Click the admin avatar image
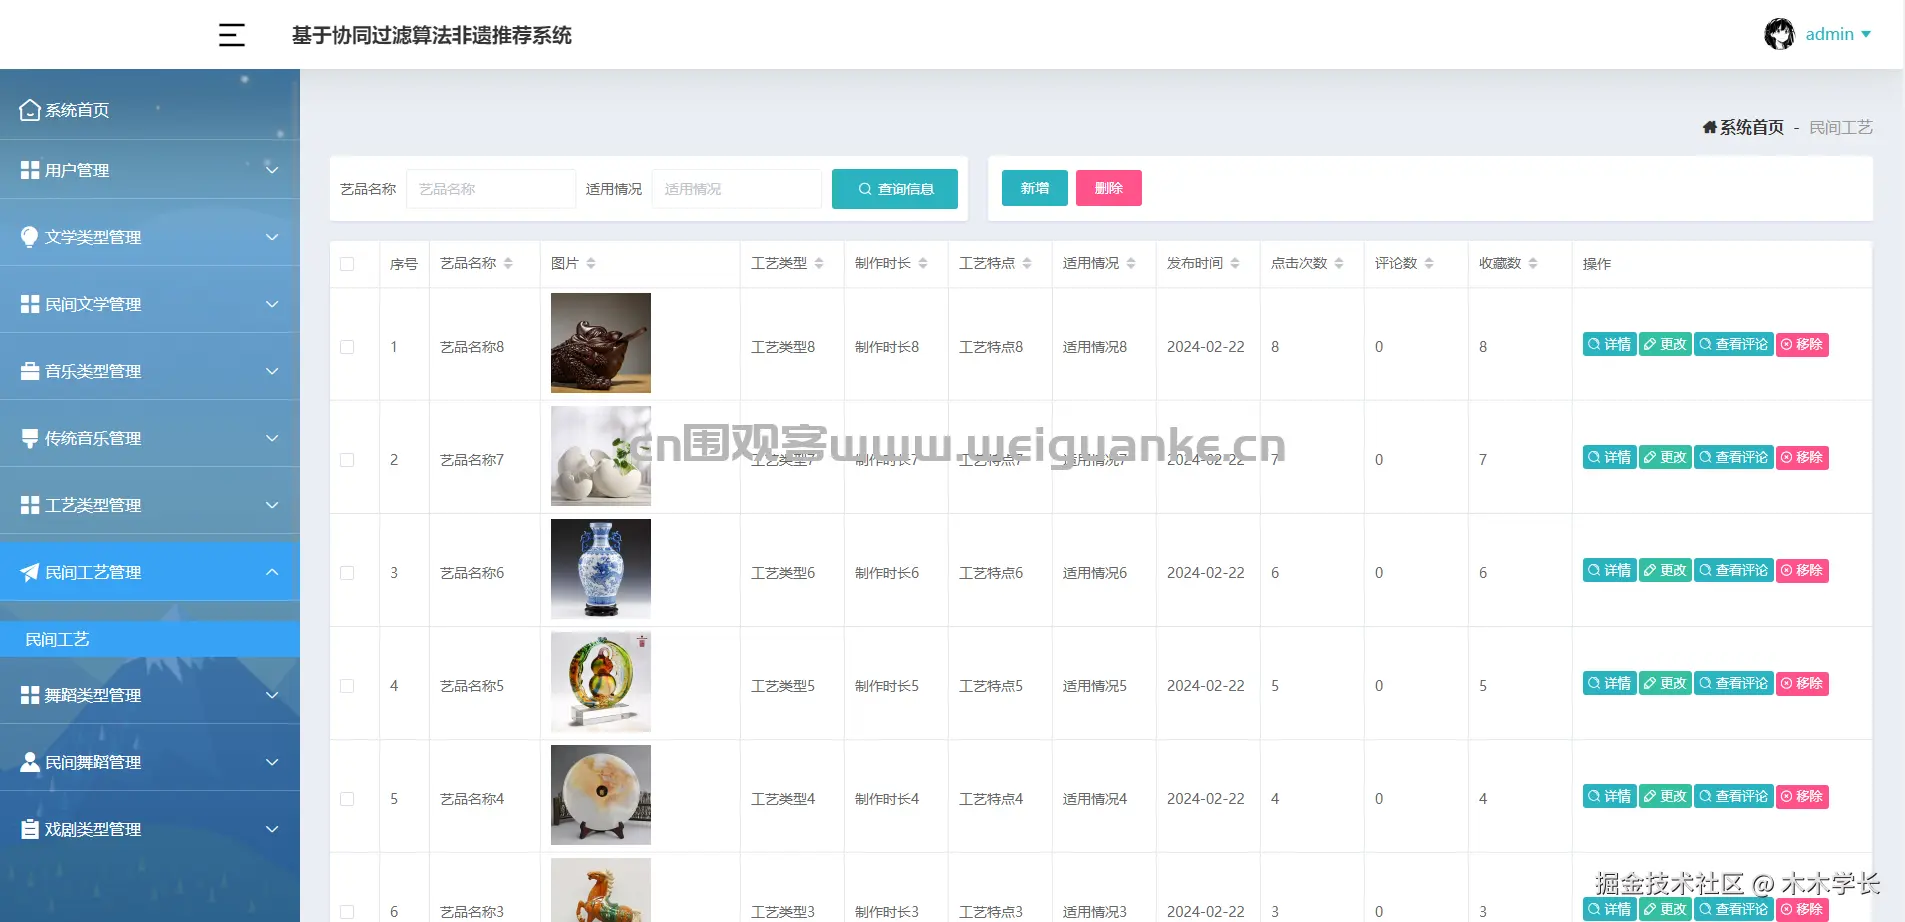 click(1780, 33)
